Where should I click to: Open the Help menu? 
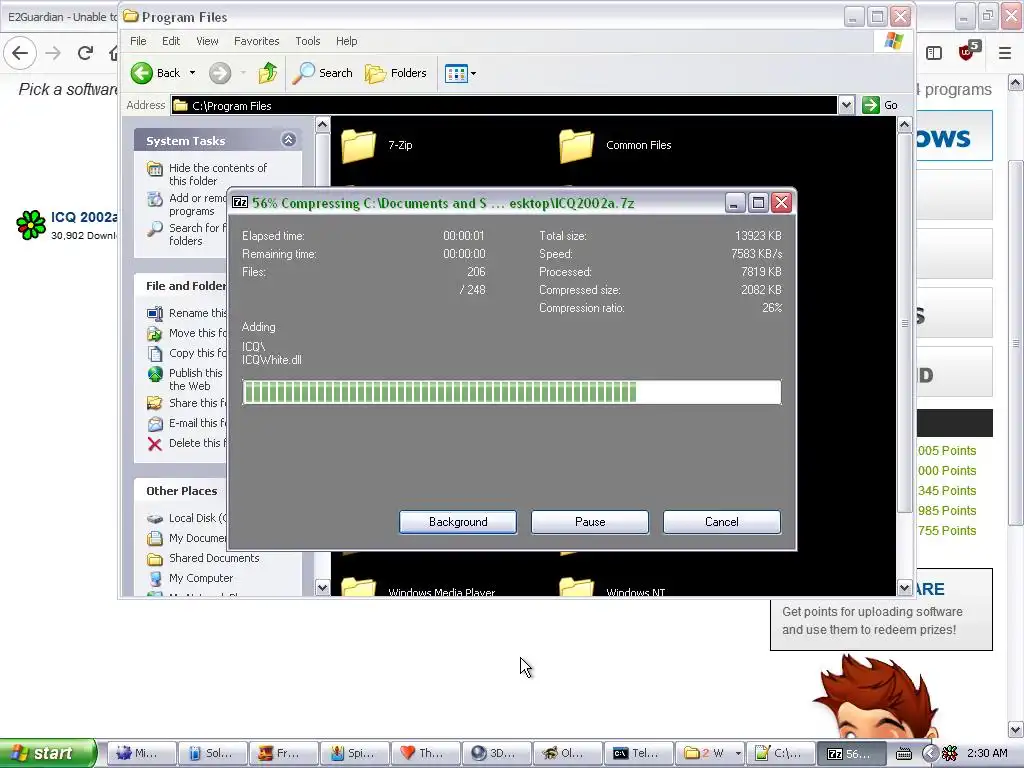(347, 41)
